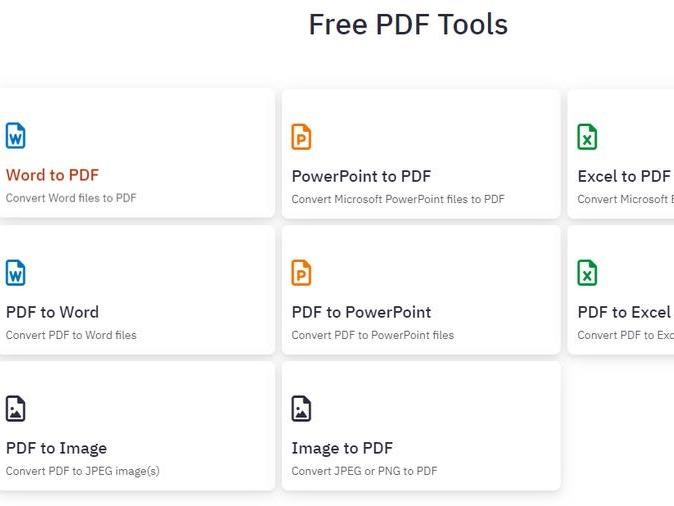Open the Word to PDF tool link
674x506 pixels.
52,175
